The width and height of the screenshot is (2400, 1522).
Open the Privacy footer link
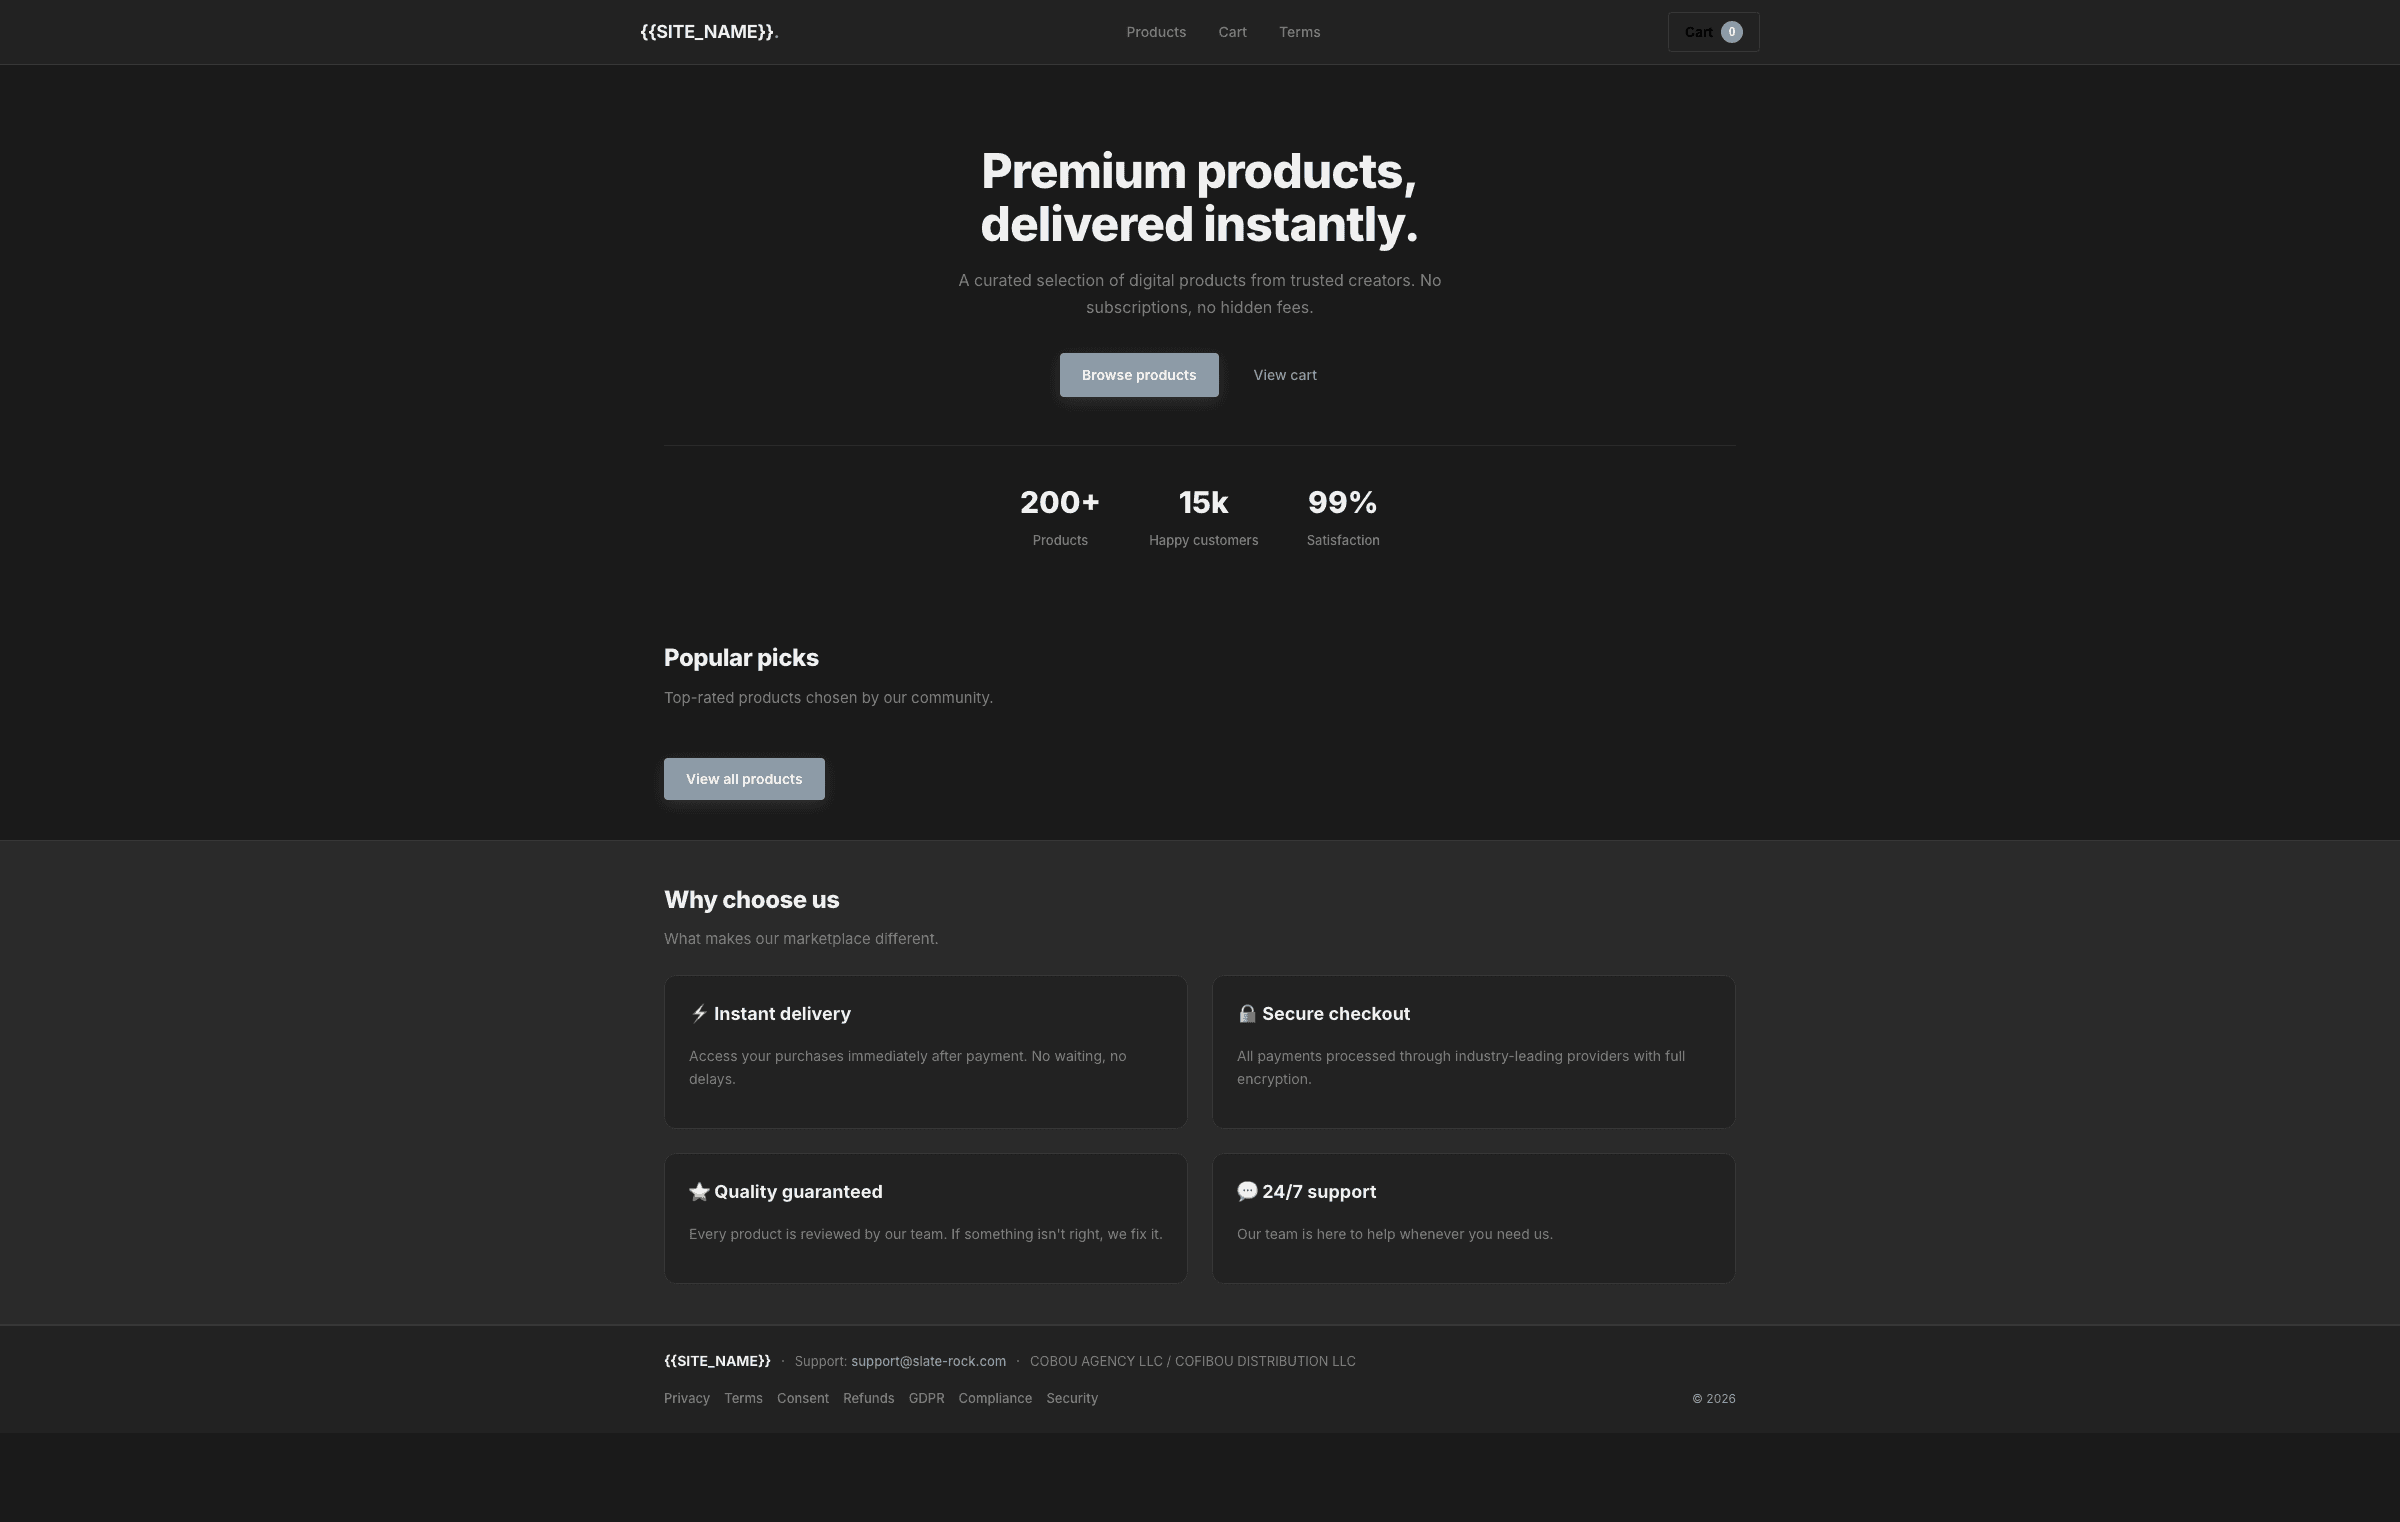click(x=687, y=1398)
